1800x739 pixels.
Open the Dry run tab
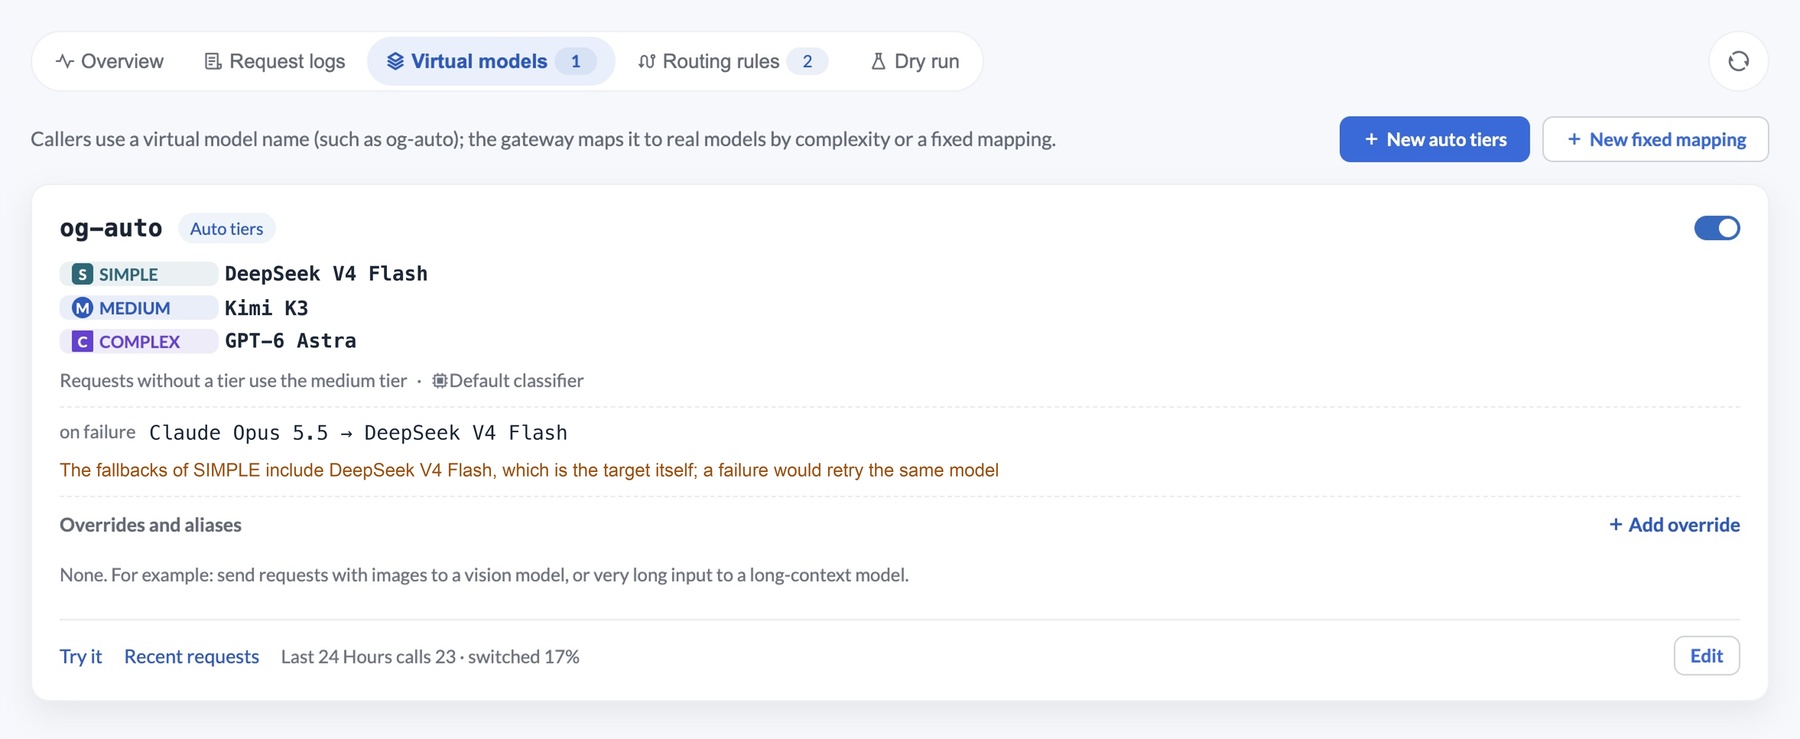[x=915, y=61]
